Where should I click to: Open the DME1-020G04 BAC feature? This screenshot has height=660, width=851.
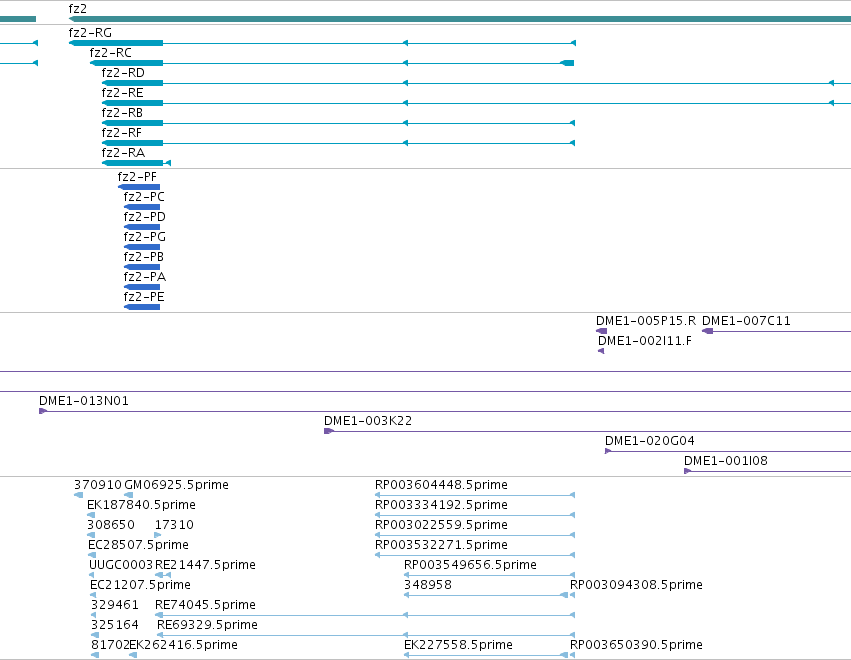(728, 452)
